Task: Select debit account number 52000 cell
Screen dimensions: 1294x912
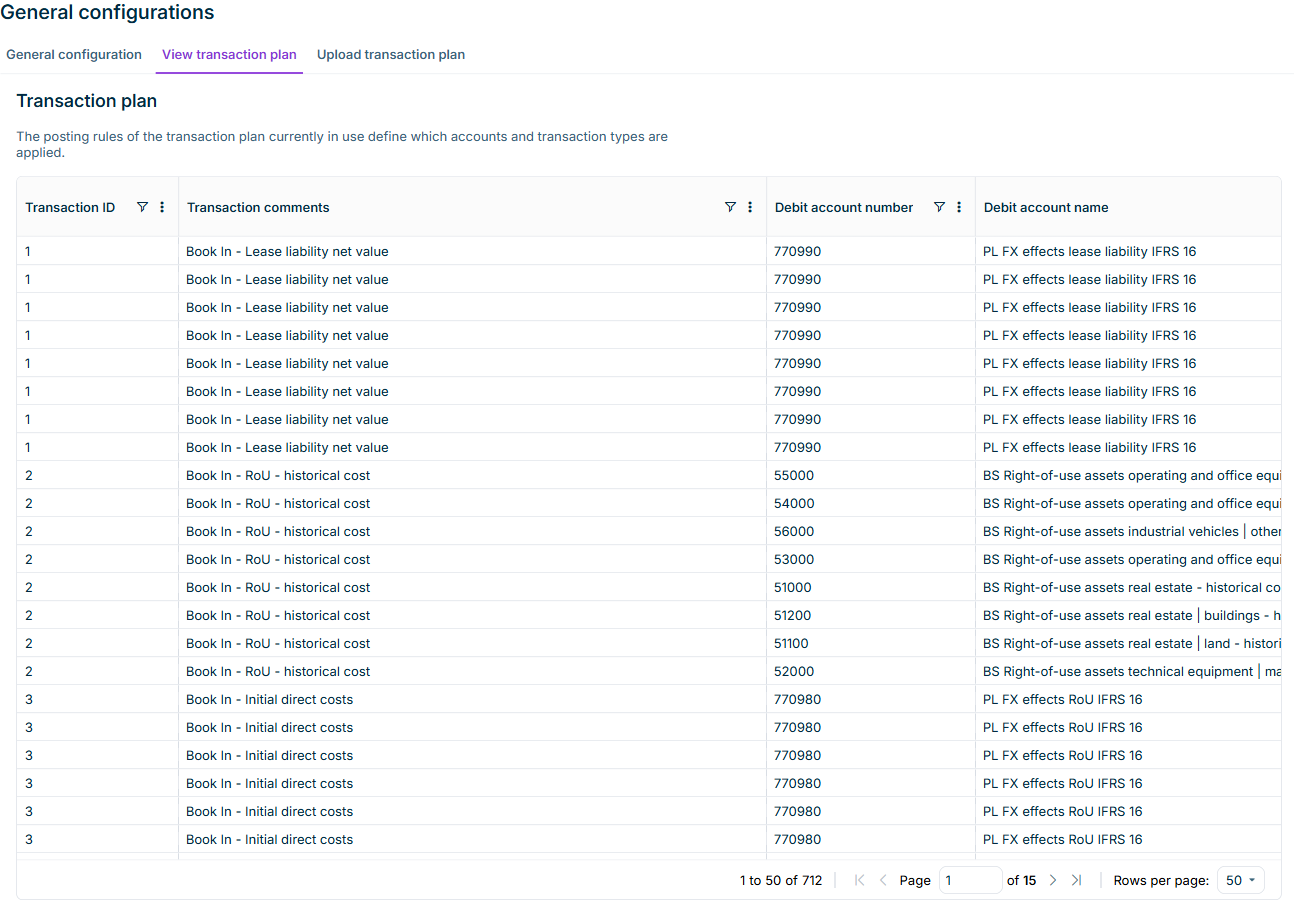Action: (871, 671)
